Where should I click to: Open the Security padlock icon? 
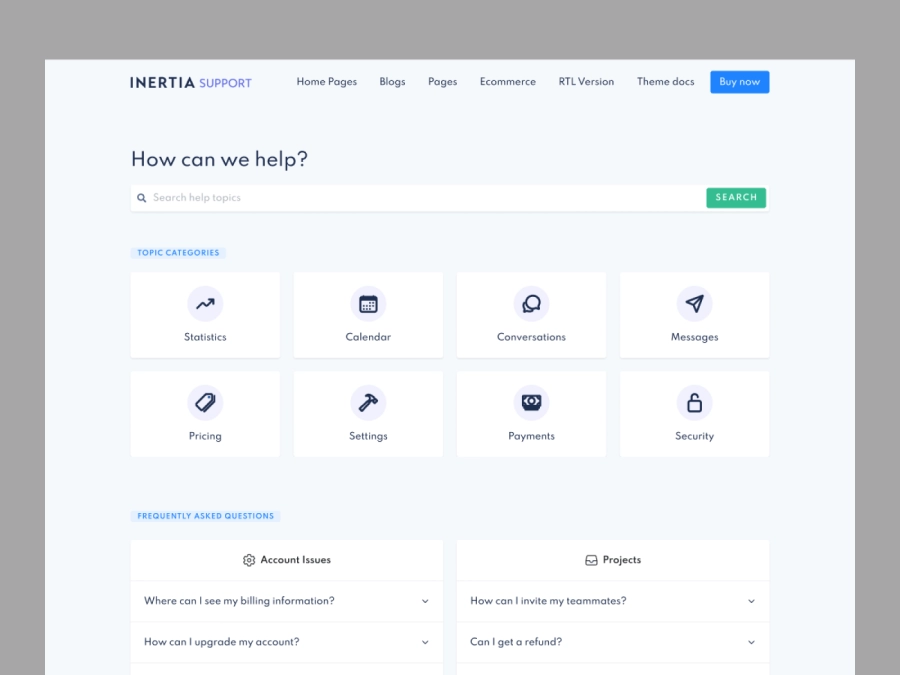pyautogui.click(x=694, y=402)
